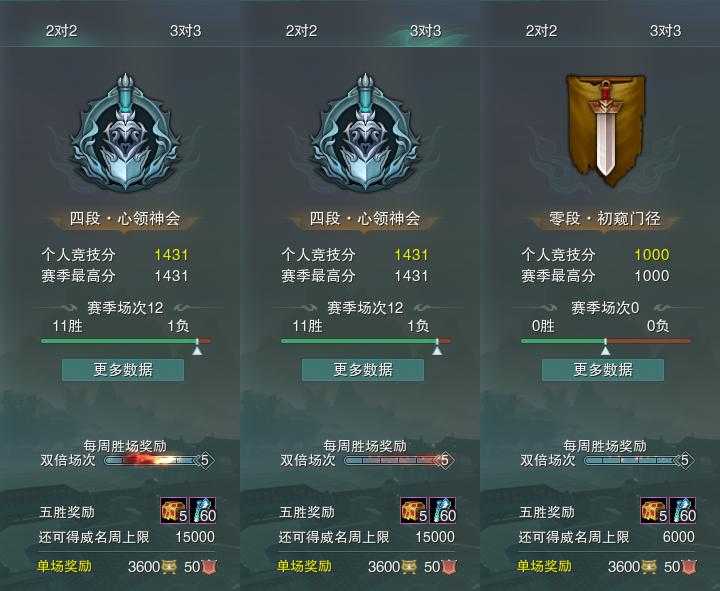
Task: Select the highlighted 3对3 tab in middle panel
Action: [425, 31]
